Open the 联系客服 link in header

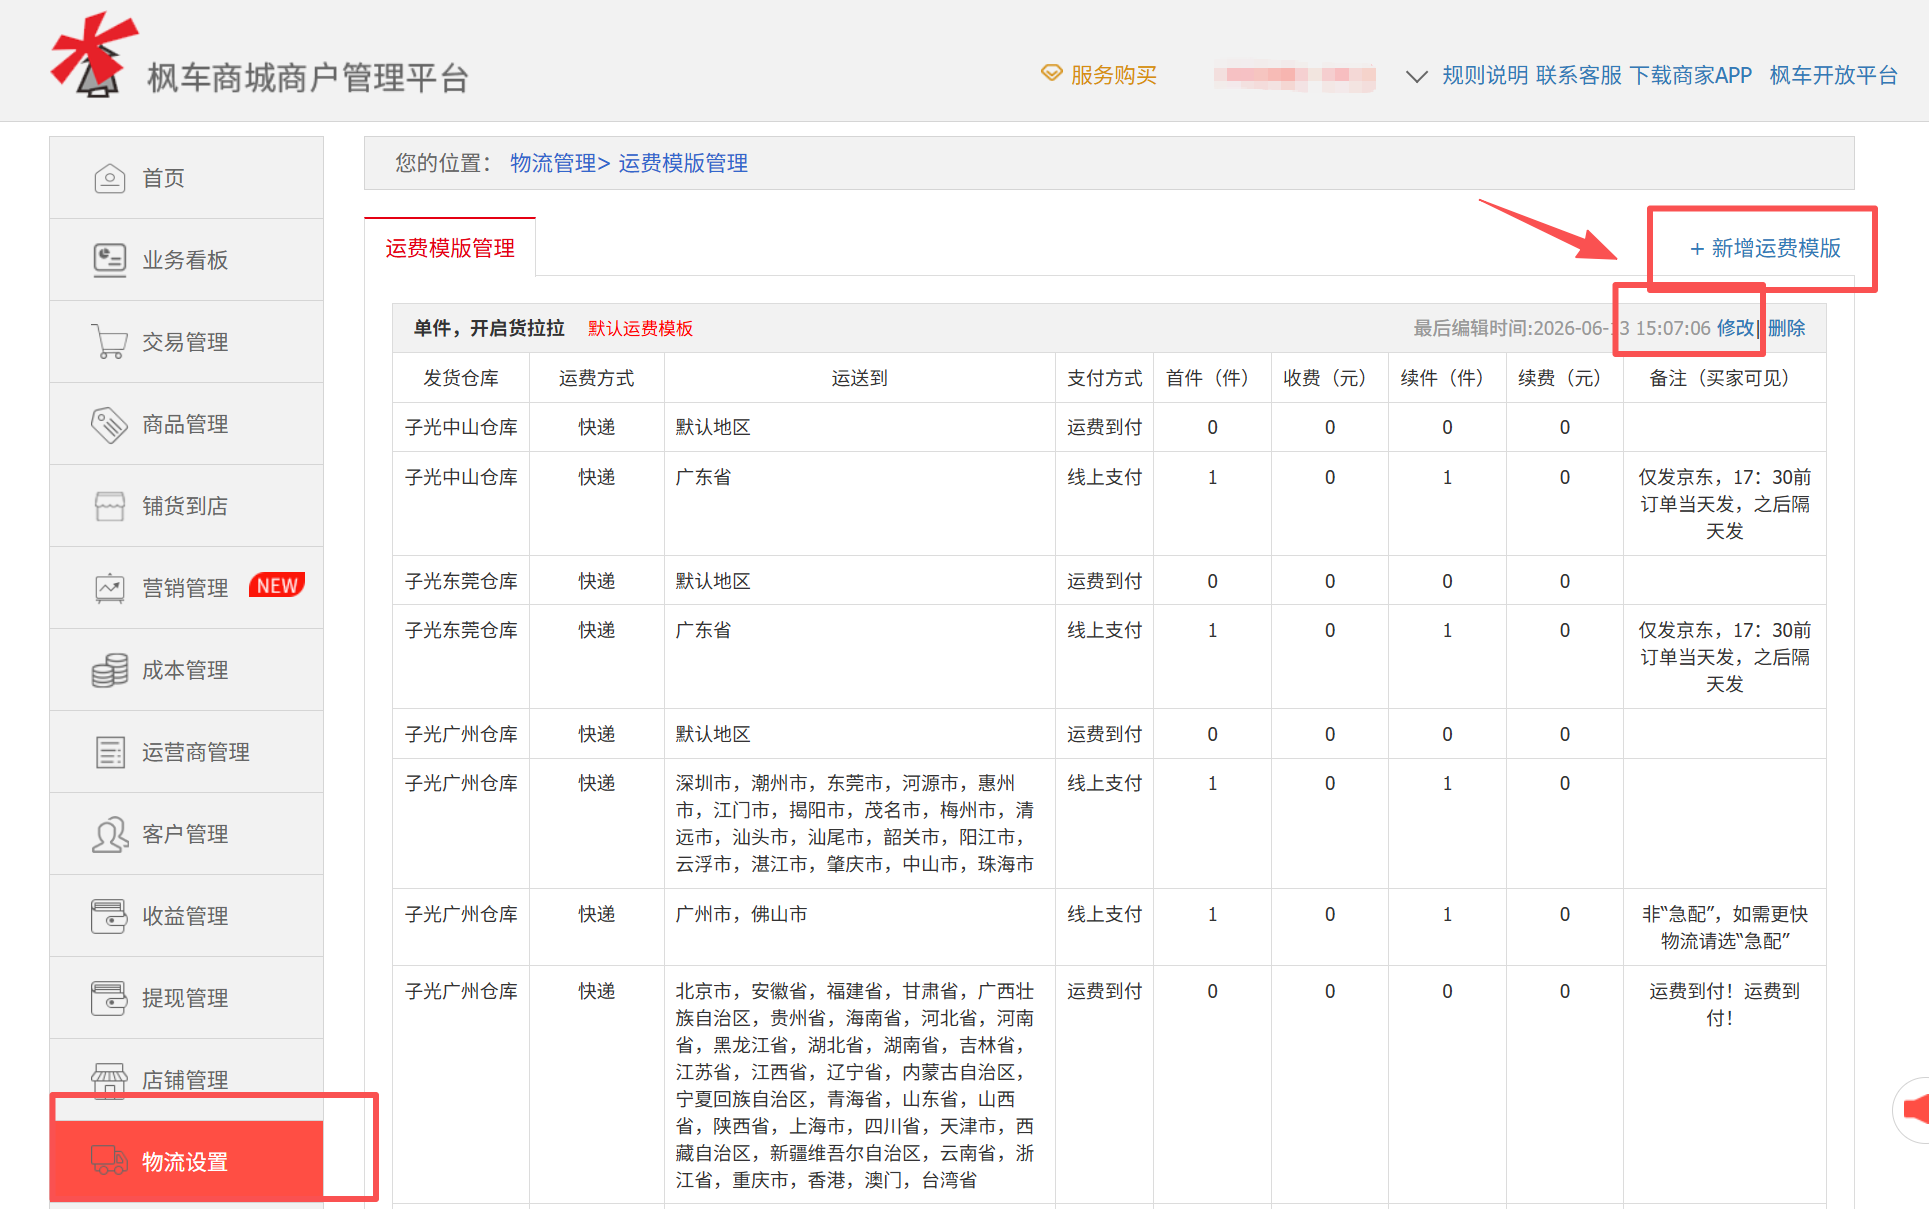(1579, 75)
